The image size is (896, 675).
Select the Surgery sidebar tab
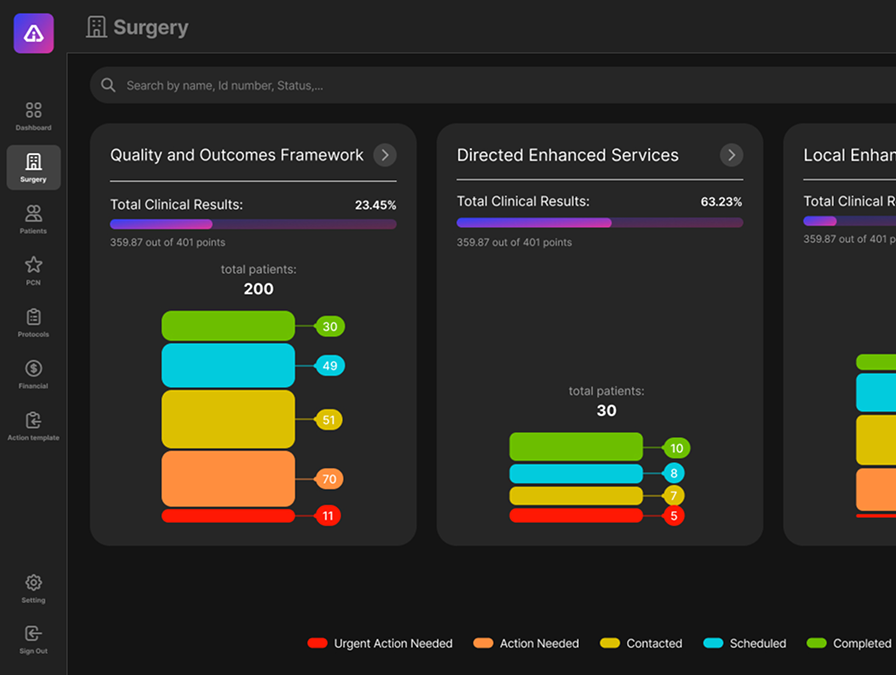33,167
